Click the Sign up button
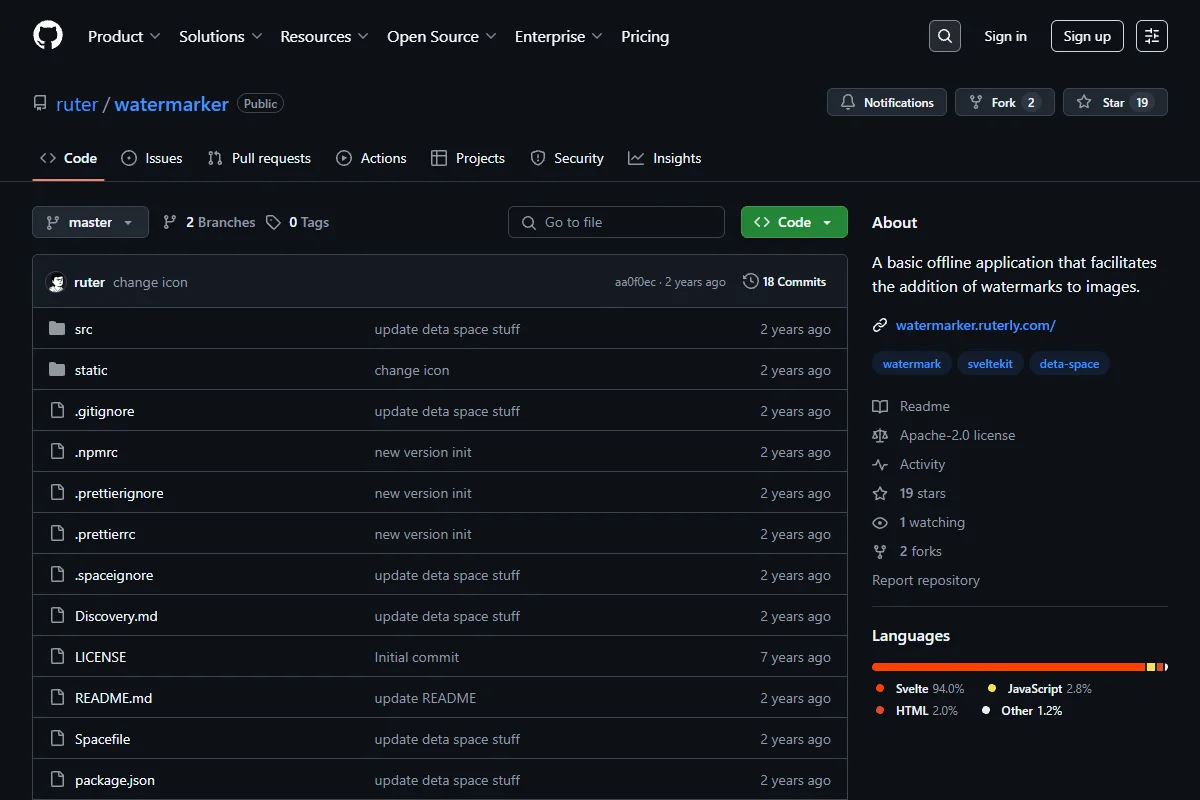Screen dimensions: 1200x800 click(1087, 36)
